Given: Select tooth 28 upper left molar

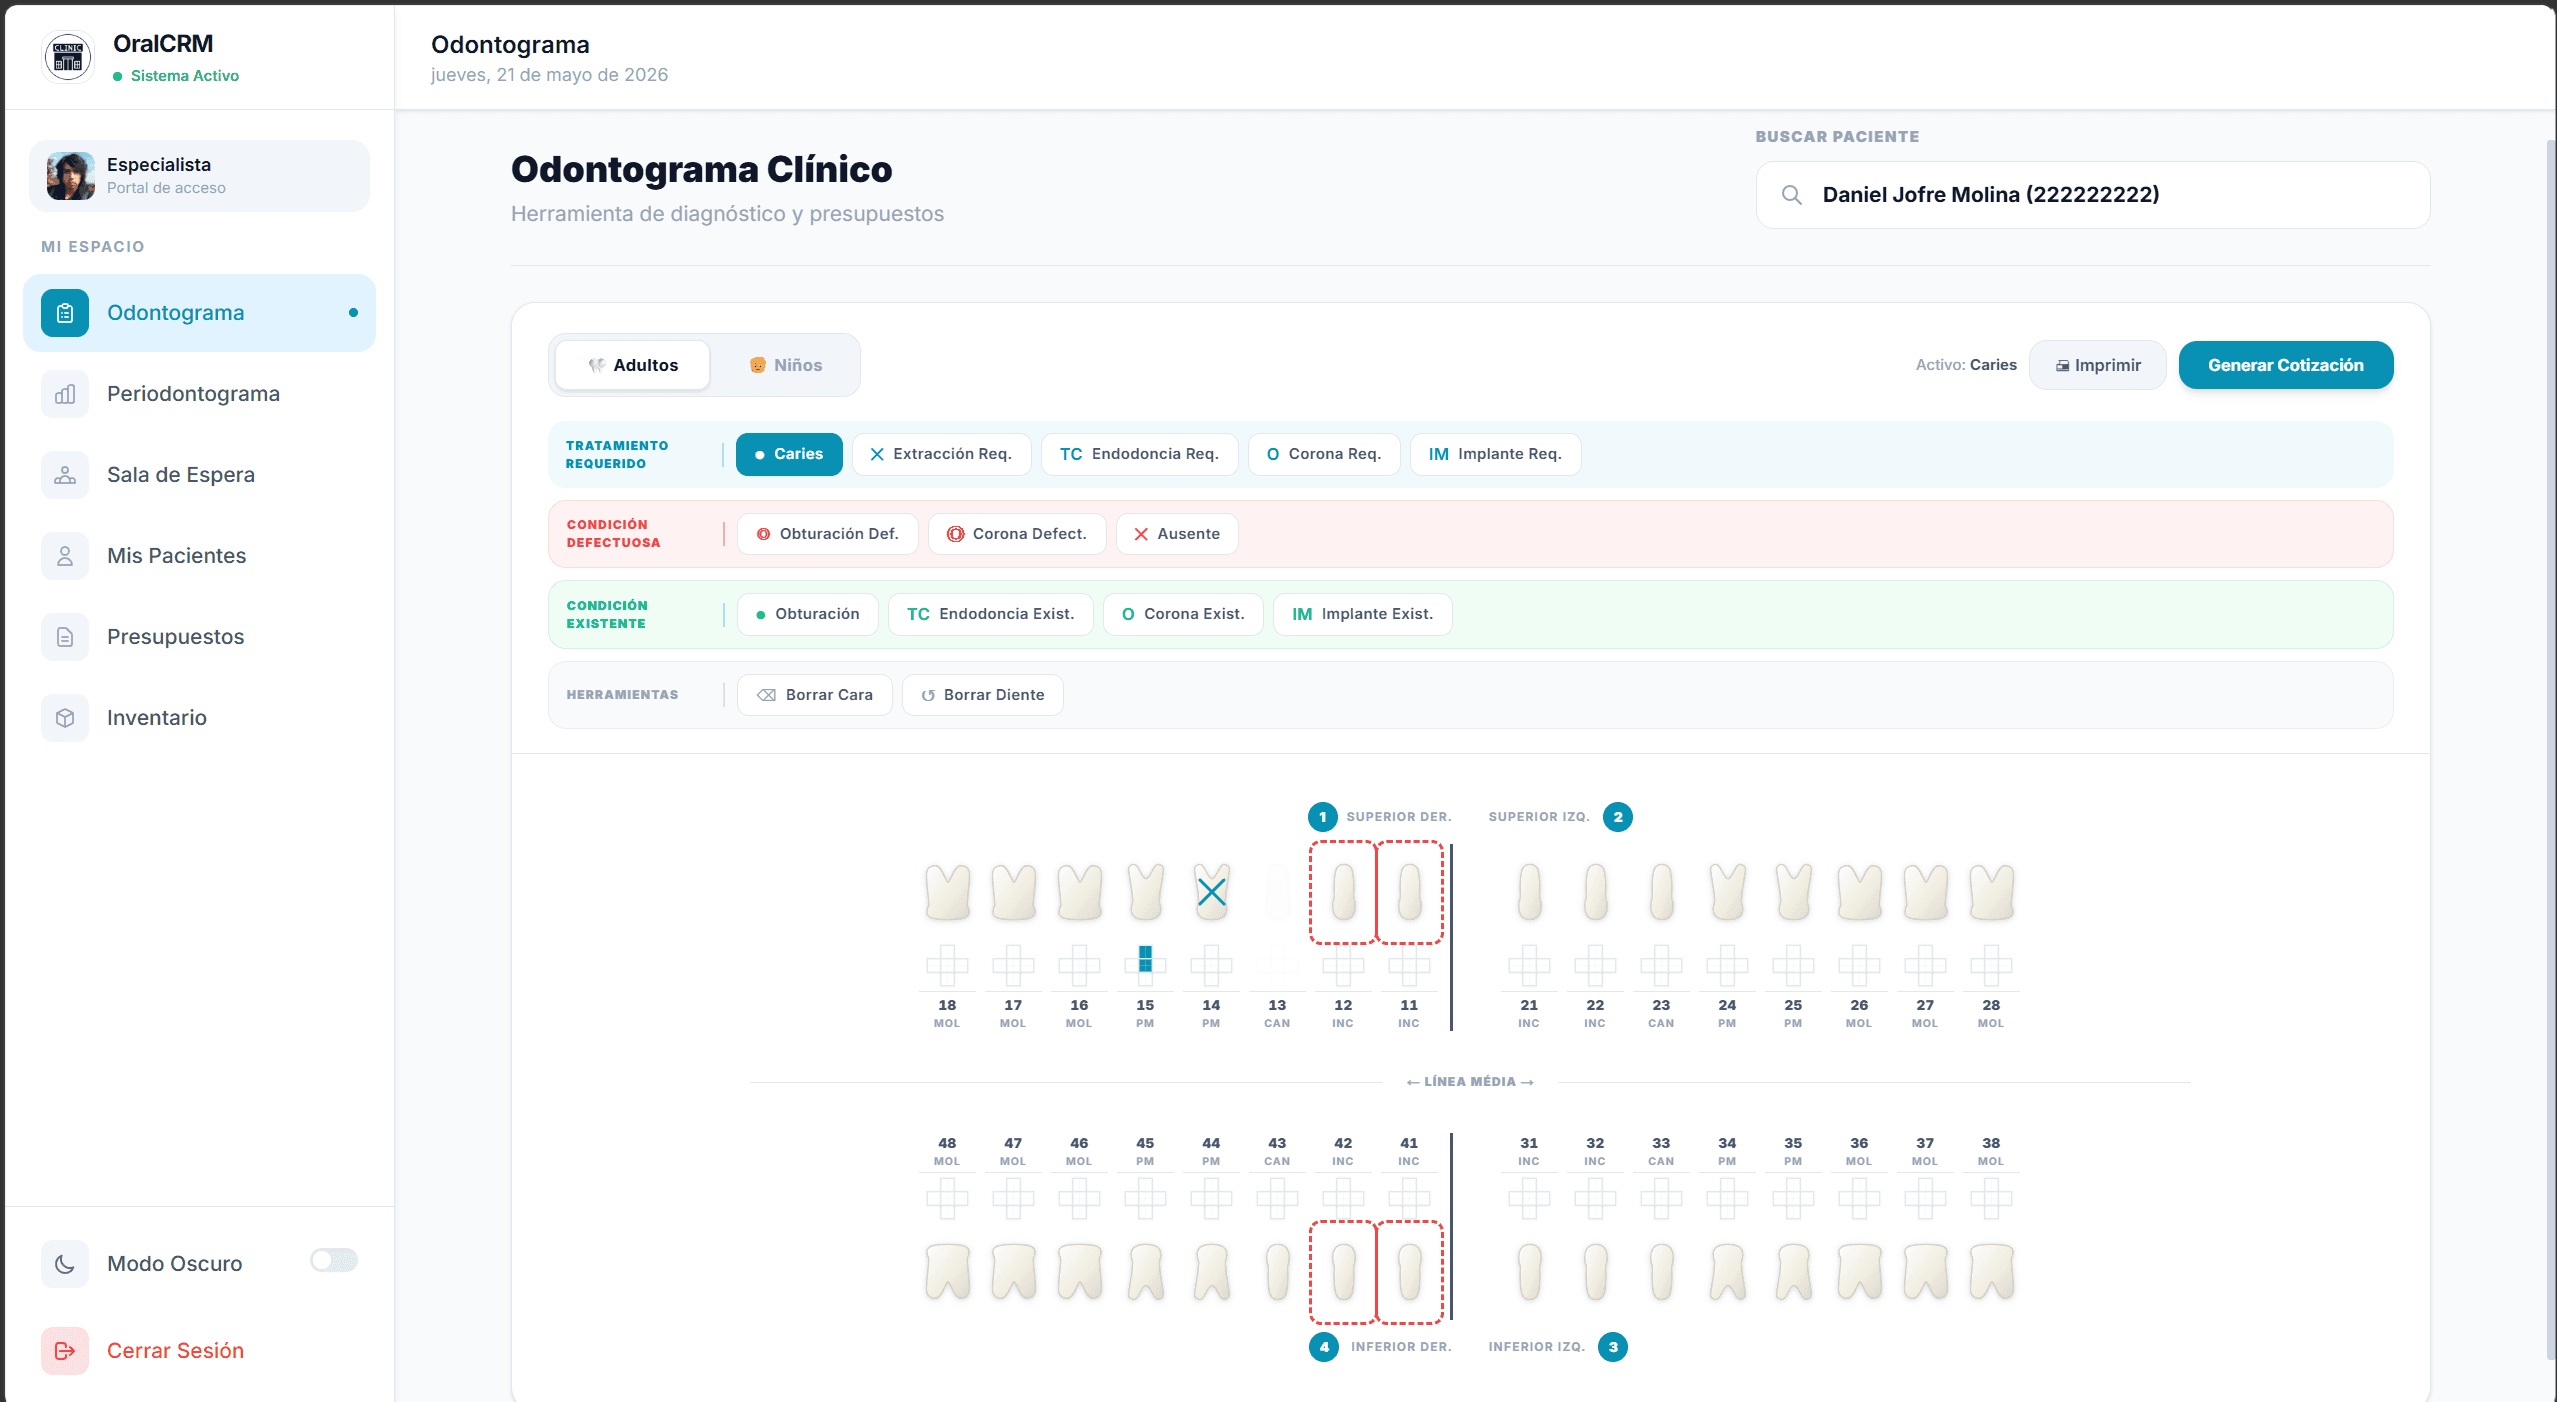Looking at the screenshot, I should 1991,892.
